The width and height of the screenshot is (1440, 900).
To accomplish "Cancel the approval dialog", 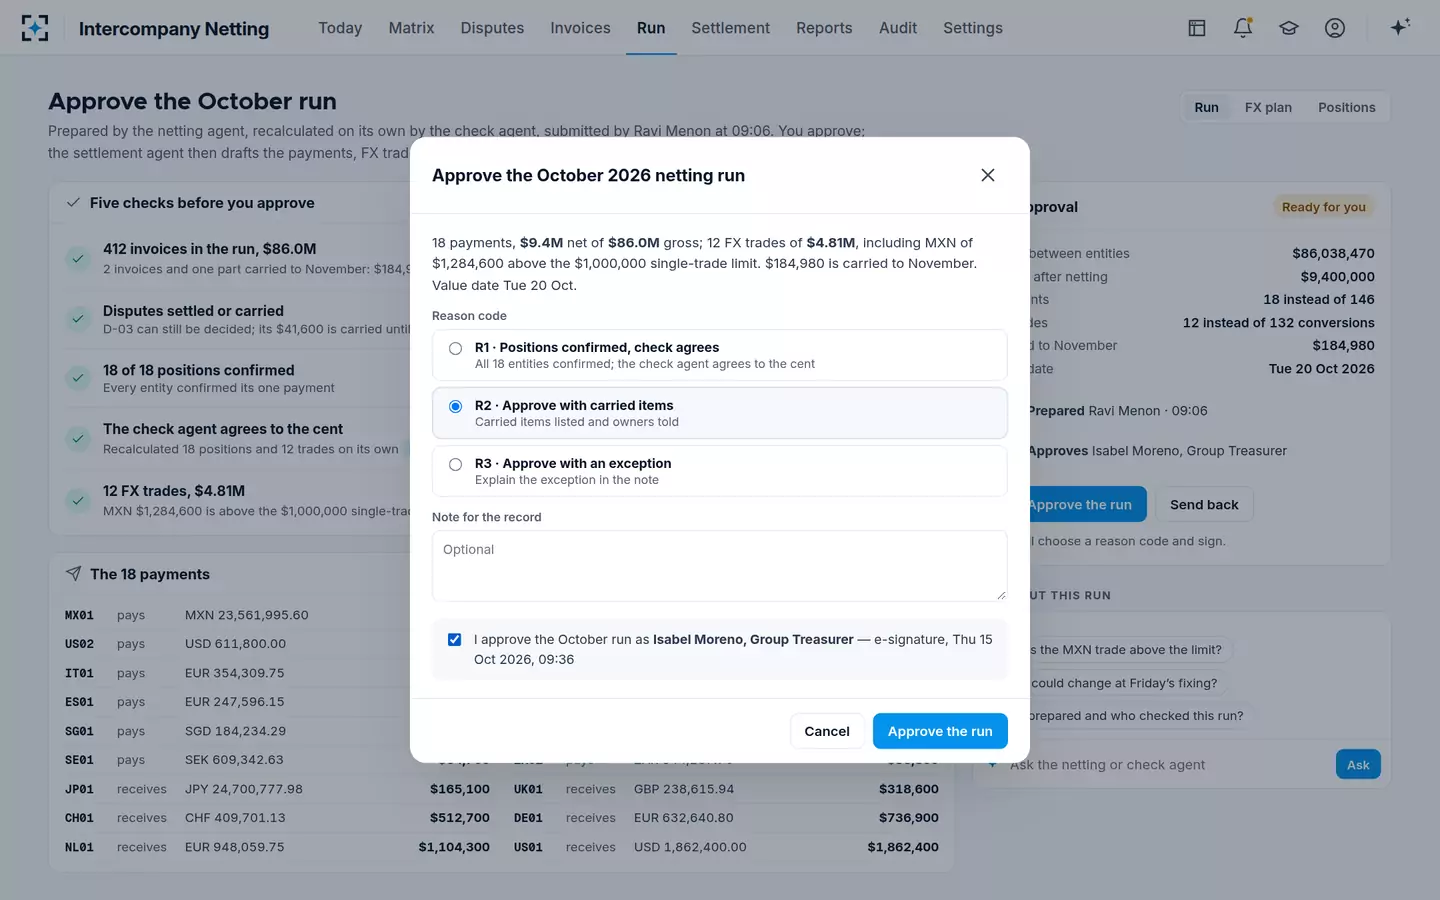I will [x=827, y=731].
